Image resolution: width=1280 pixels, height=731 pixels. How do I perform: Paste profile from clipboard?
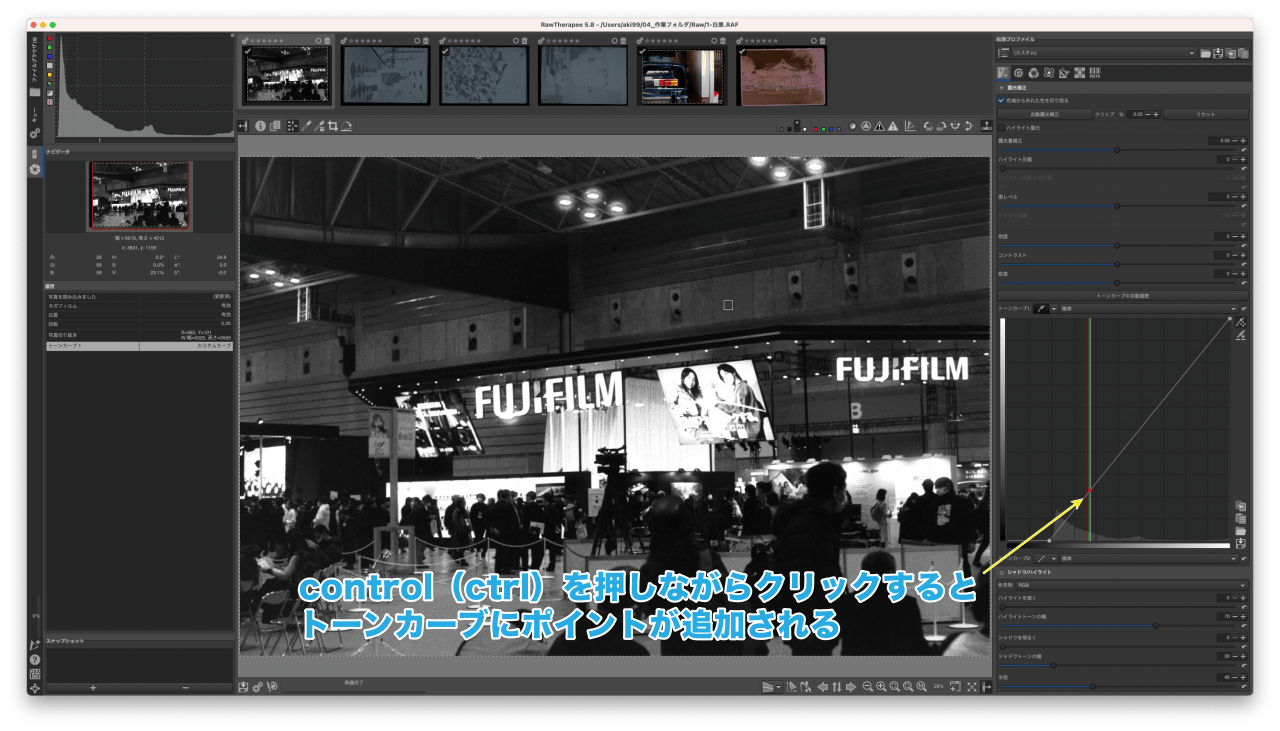coord(1243,53)
